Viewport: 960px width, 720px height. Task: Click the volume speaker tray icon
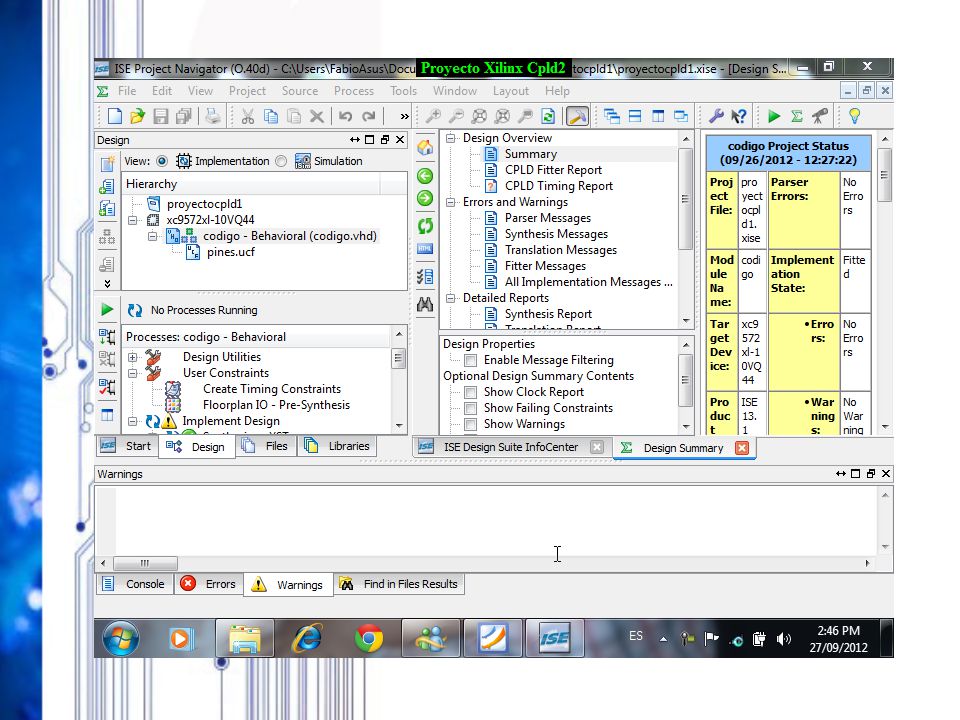click(x=783, y=639)
